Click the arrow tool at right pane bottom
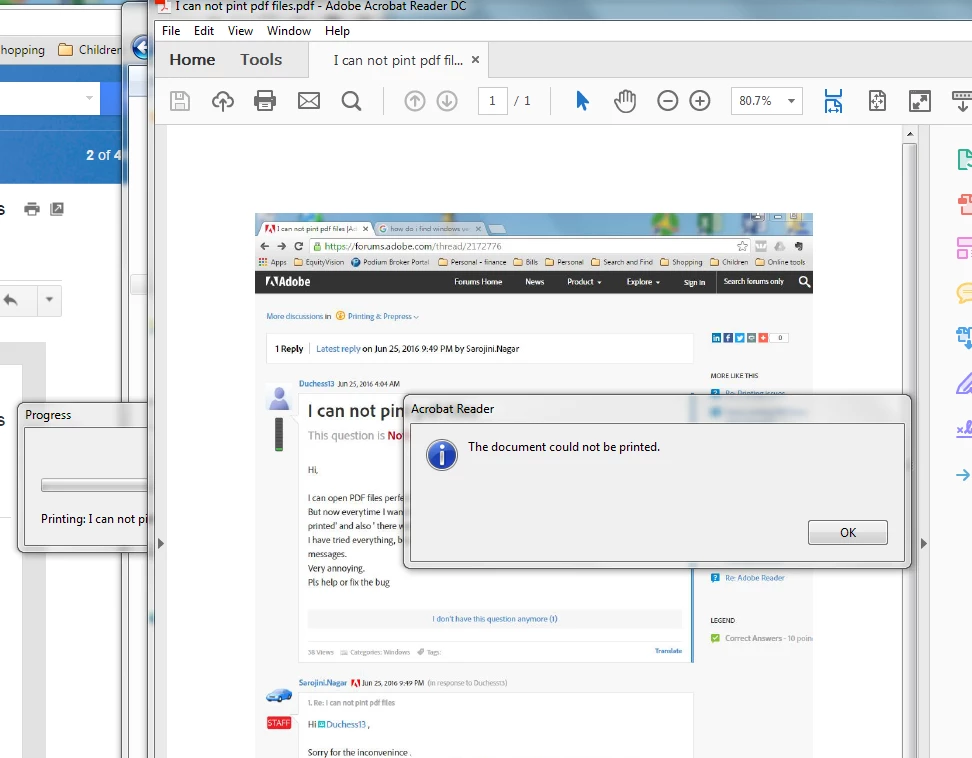Image resolution: width=972 pixels, height=758 pixels. (964, 475)
